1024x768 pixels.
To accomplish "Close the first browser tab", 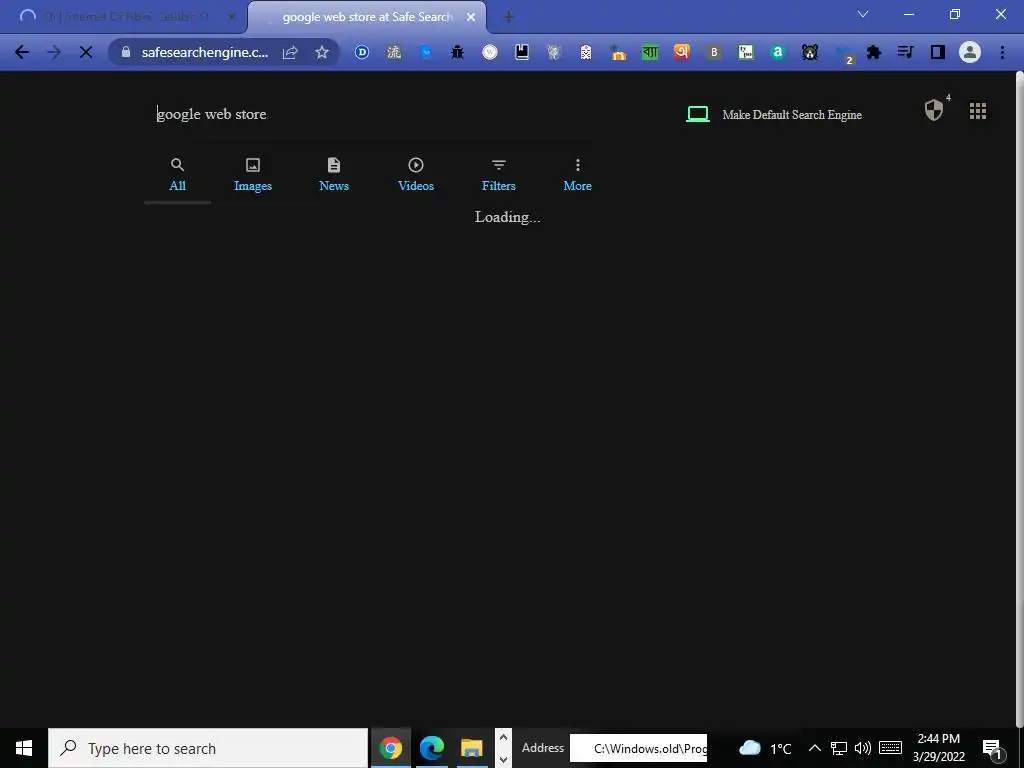I will click(x=232, y=17).
